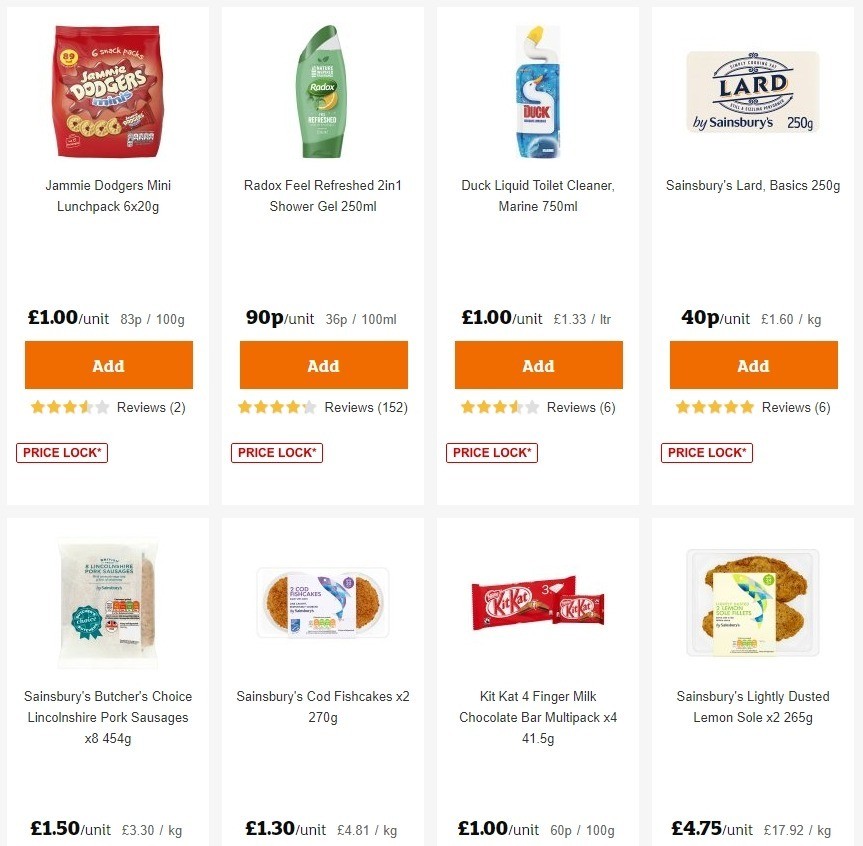Add Radox Feel Refreshed Shower Gel to basket
This screenshot has width=863, height=846.
point(323,365)
